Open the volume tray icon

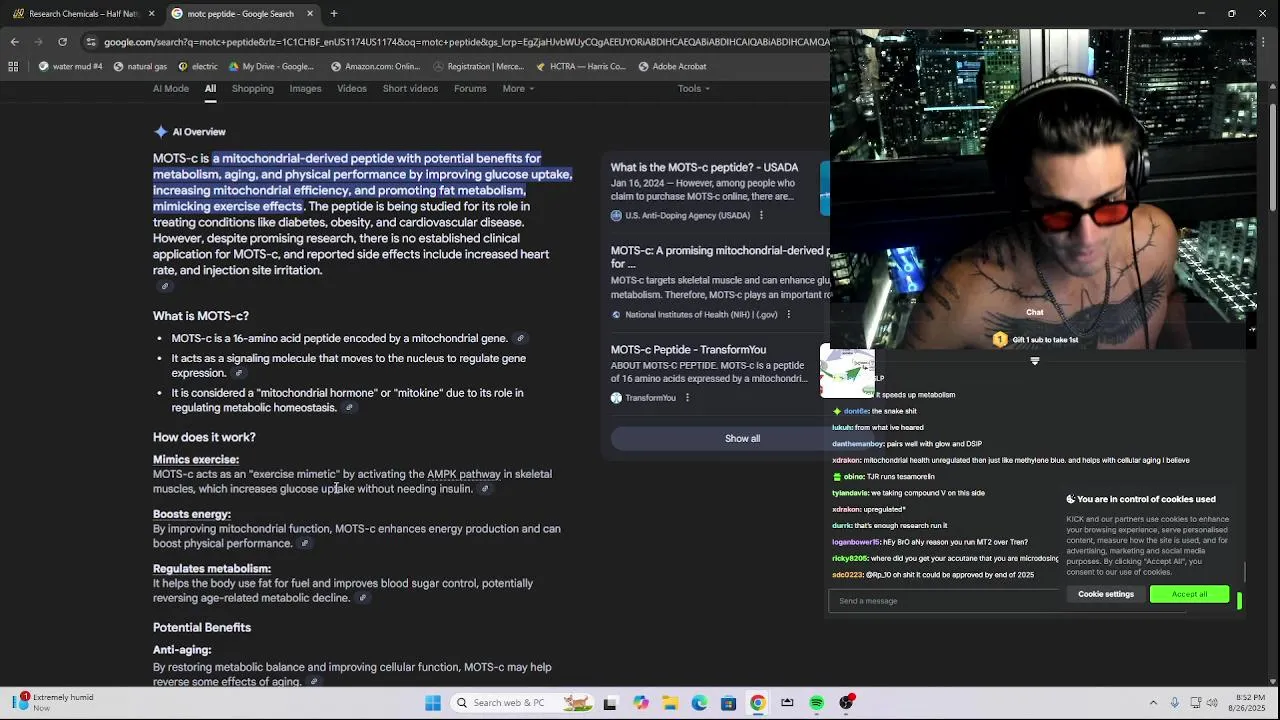[1212, 703]
